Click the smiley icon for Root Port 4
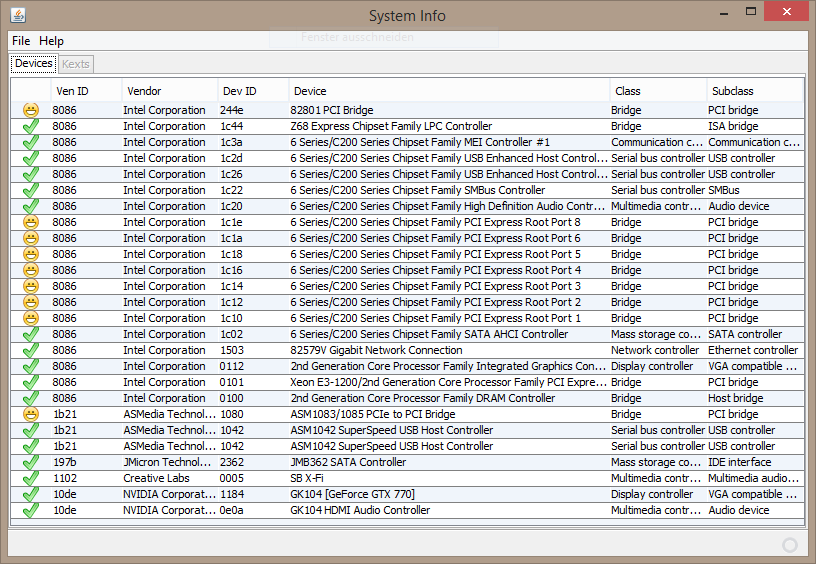Screen dimensions: 816x564 pyautogui.click(x=31, y=271)
